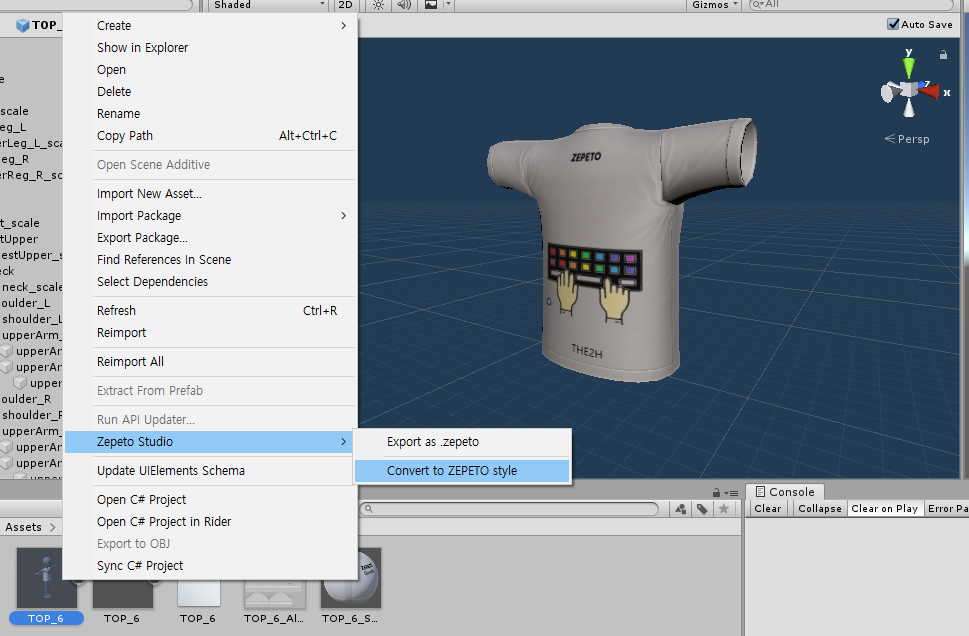The width and height of the screenshot is (969, 636).
Task: Toggle scene effects image icon
Action: coord(431,5)
